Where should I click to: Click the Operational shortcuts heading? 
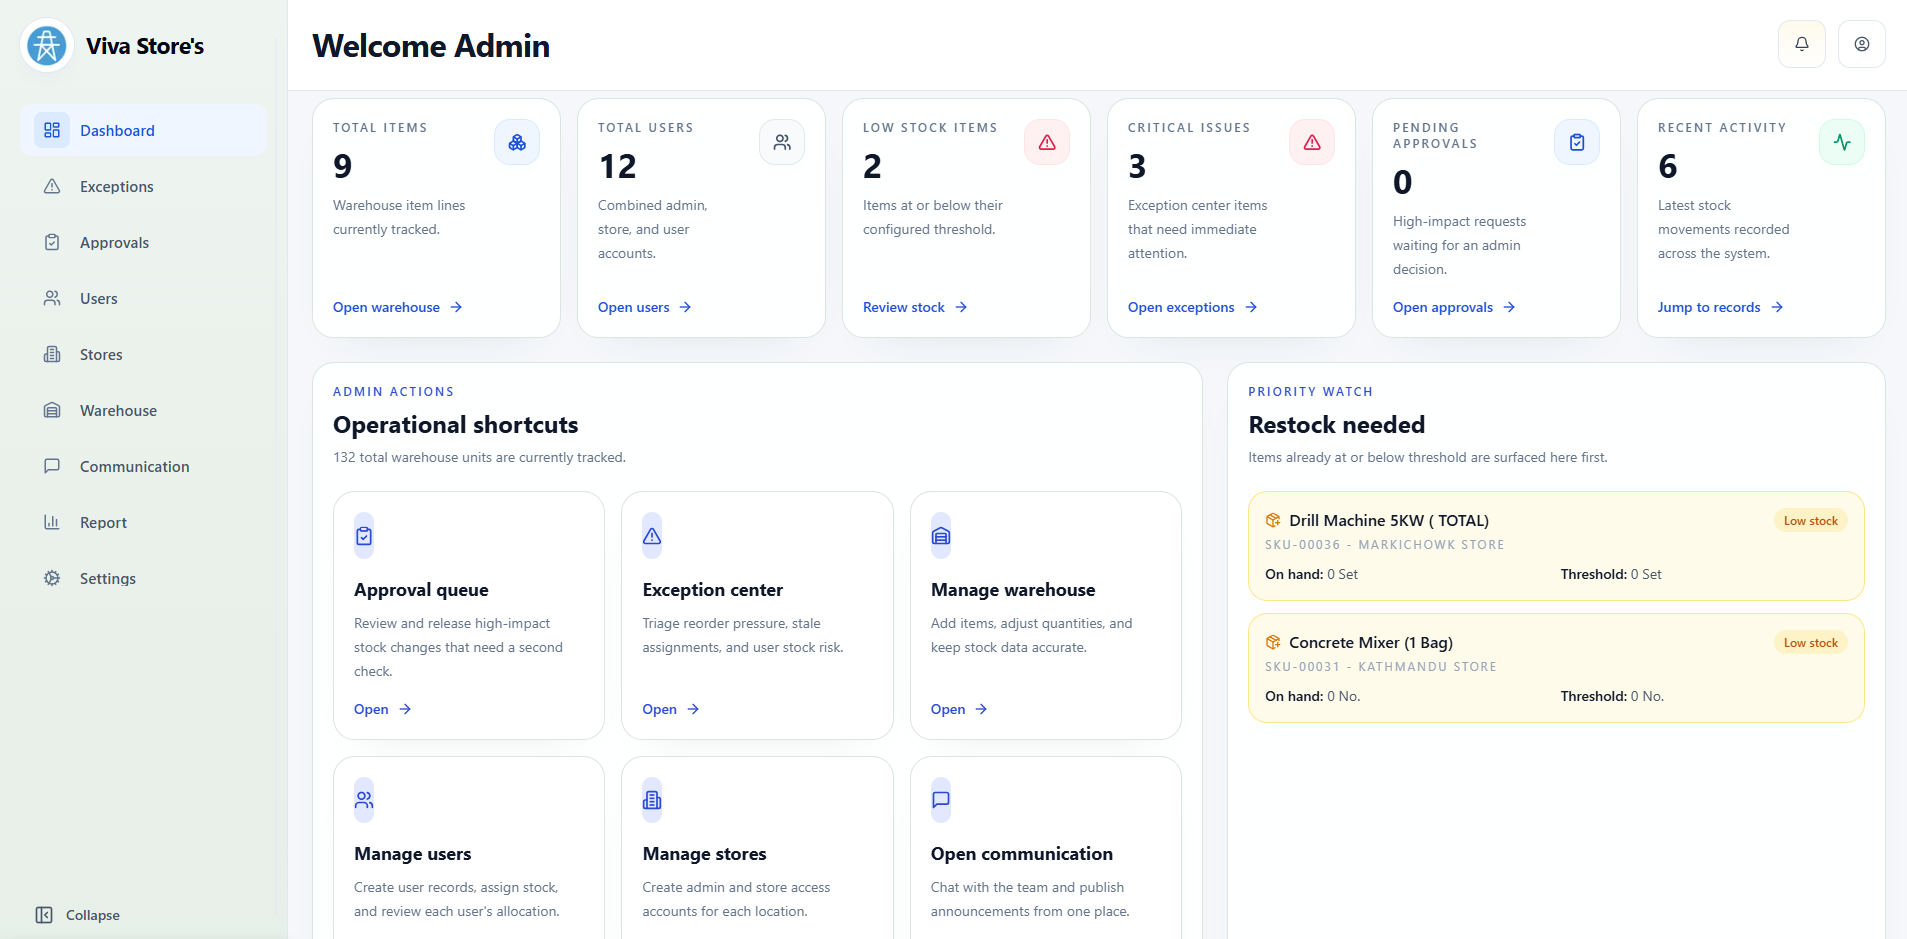(x=455, y=425)
